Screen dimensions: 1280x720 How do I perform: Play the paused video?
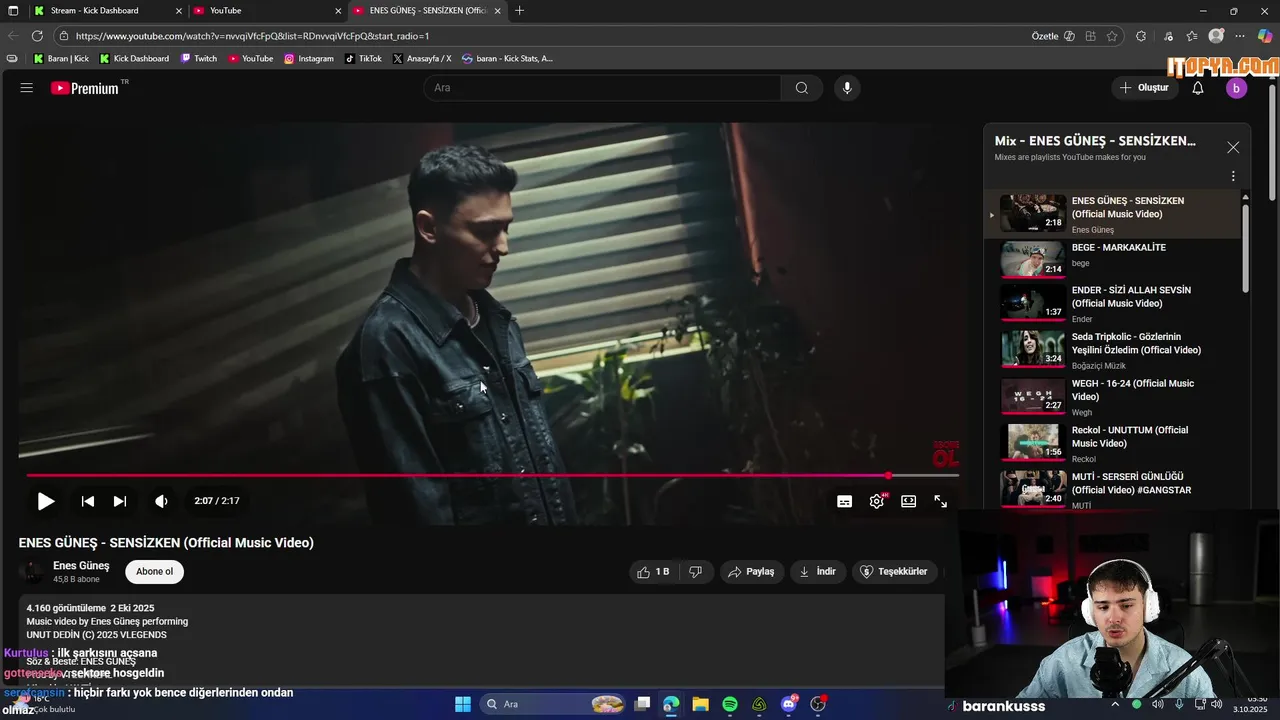pyautogui.click(x=46, y=501)
